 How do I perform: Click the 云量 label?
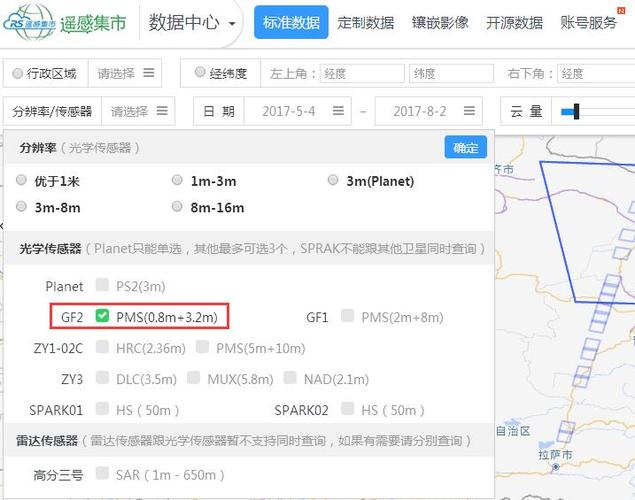pos(526,111)
